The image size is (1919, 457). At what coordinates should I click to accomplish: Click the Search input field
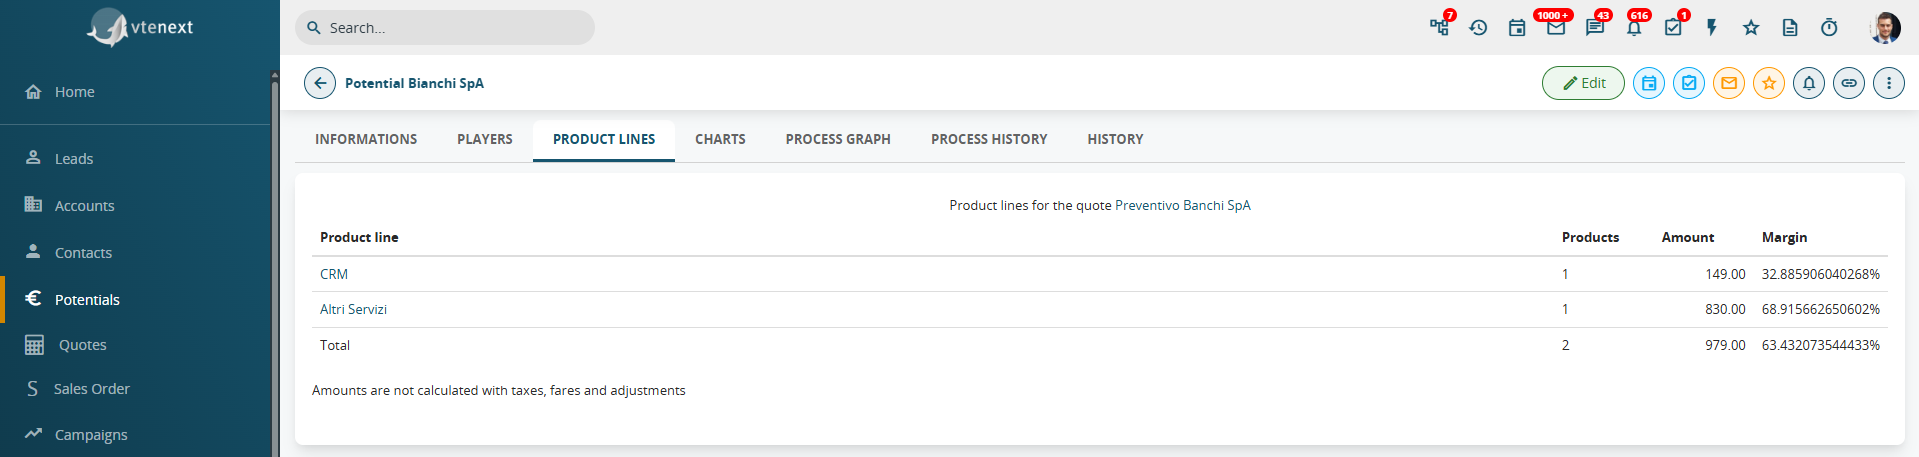(x=445, y=28)
